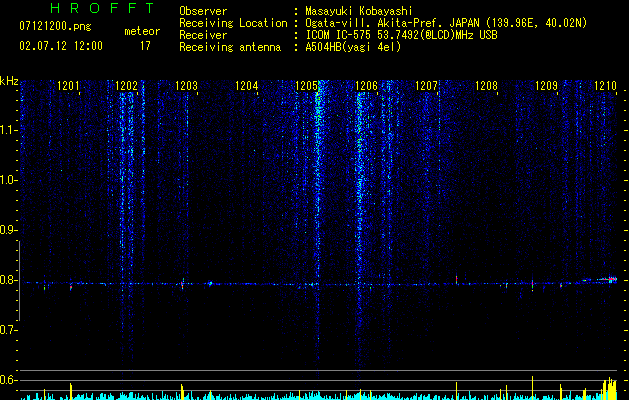Click the 1201 time marker
Viewport: 629px width, 400px height.
69,86
